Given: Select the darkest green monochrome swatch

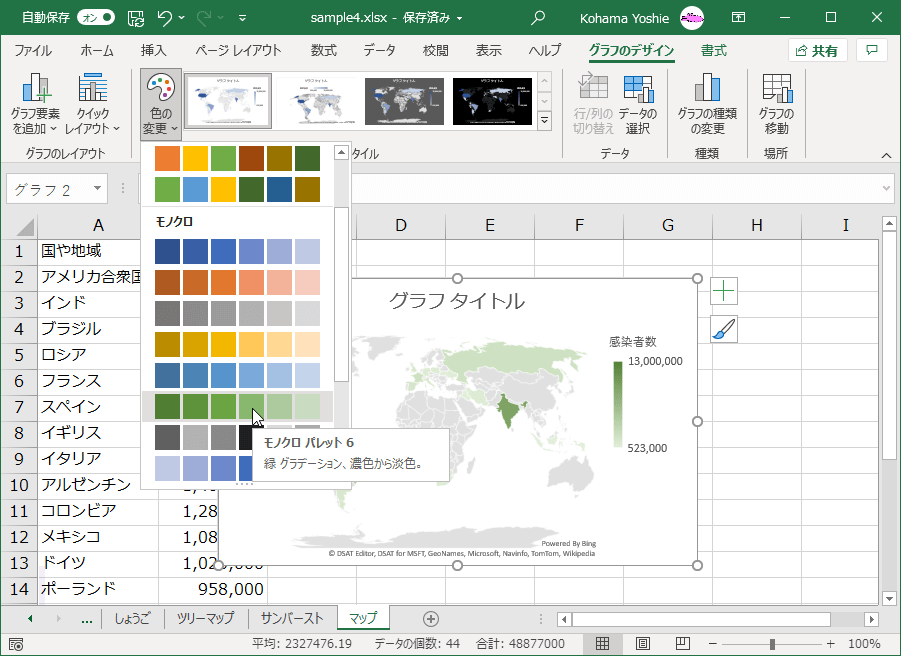Looking at the screenshot, I should 168,406.
